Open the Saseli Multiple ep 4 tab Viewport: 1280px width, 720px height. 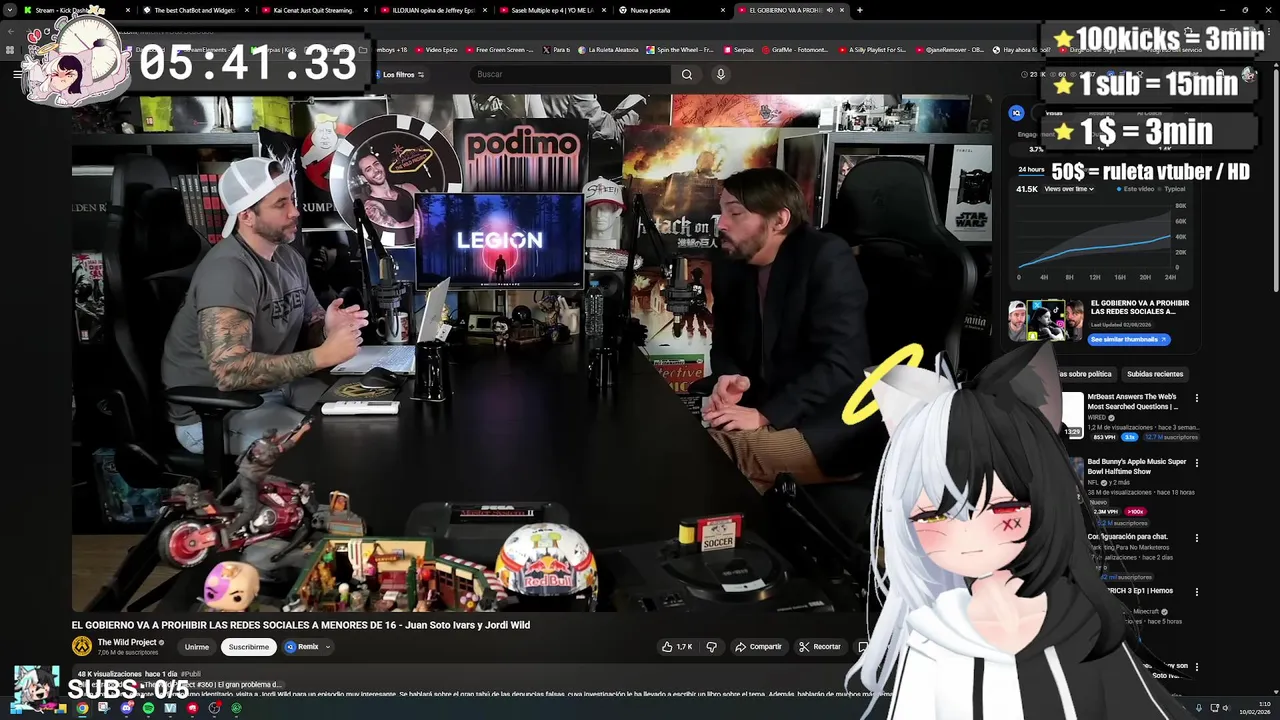(551, 10)
